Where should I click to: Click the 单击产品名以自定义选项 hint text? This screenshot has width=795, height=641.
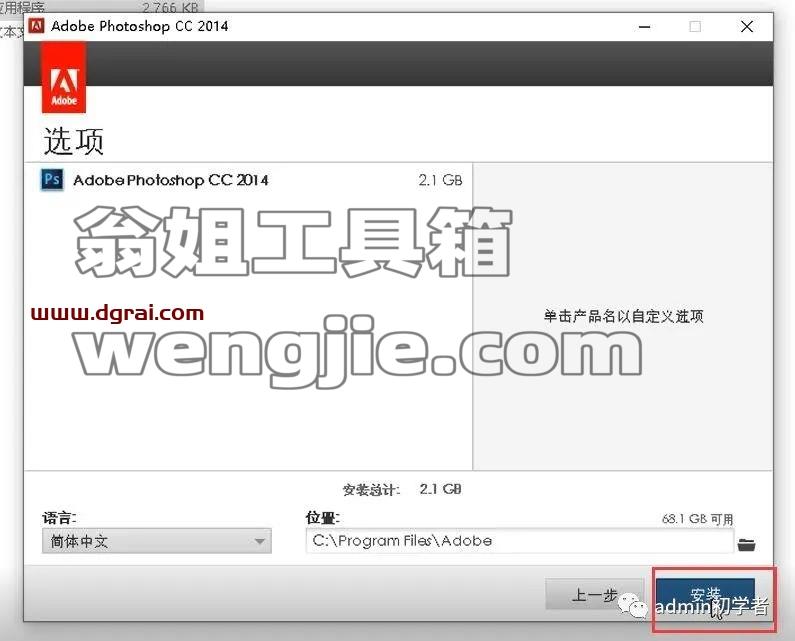coord(623,316)
